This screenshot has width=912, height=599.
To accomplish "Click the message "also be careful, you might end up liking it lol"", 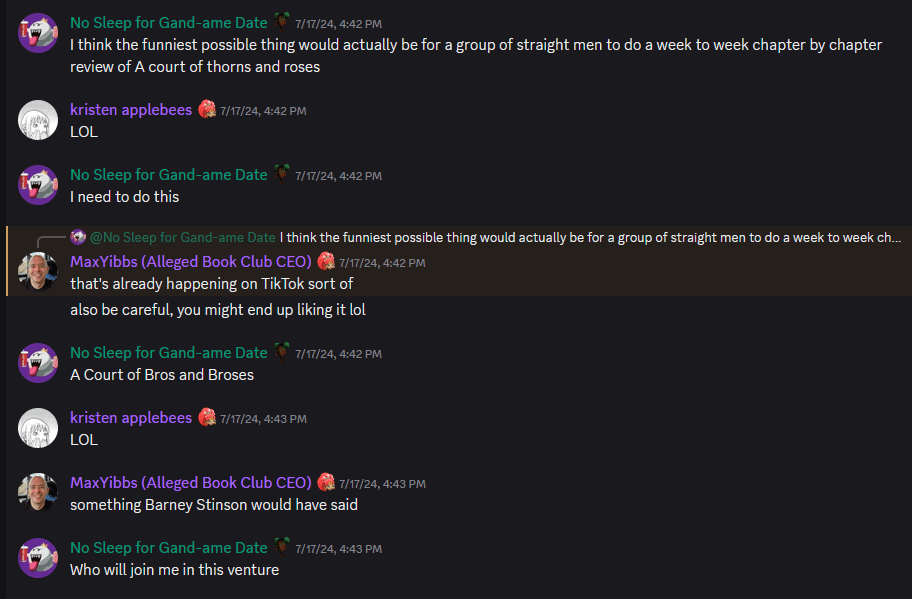I will click(217, 310).
